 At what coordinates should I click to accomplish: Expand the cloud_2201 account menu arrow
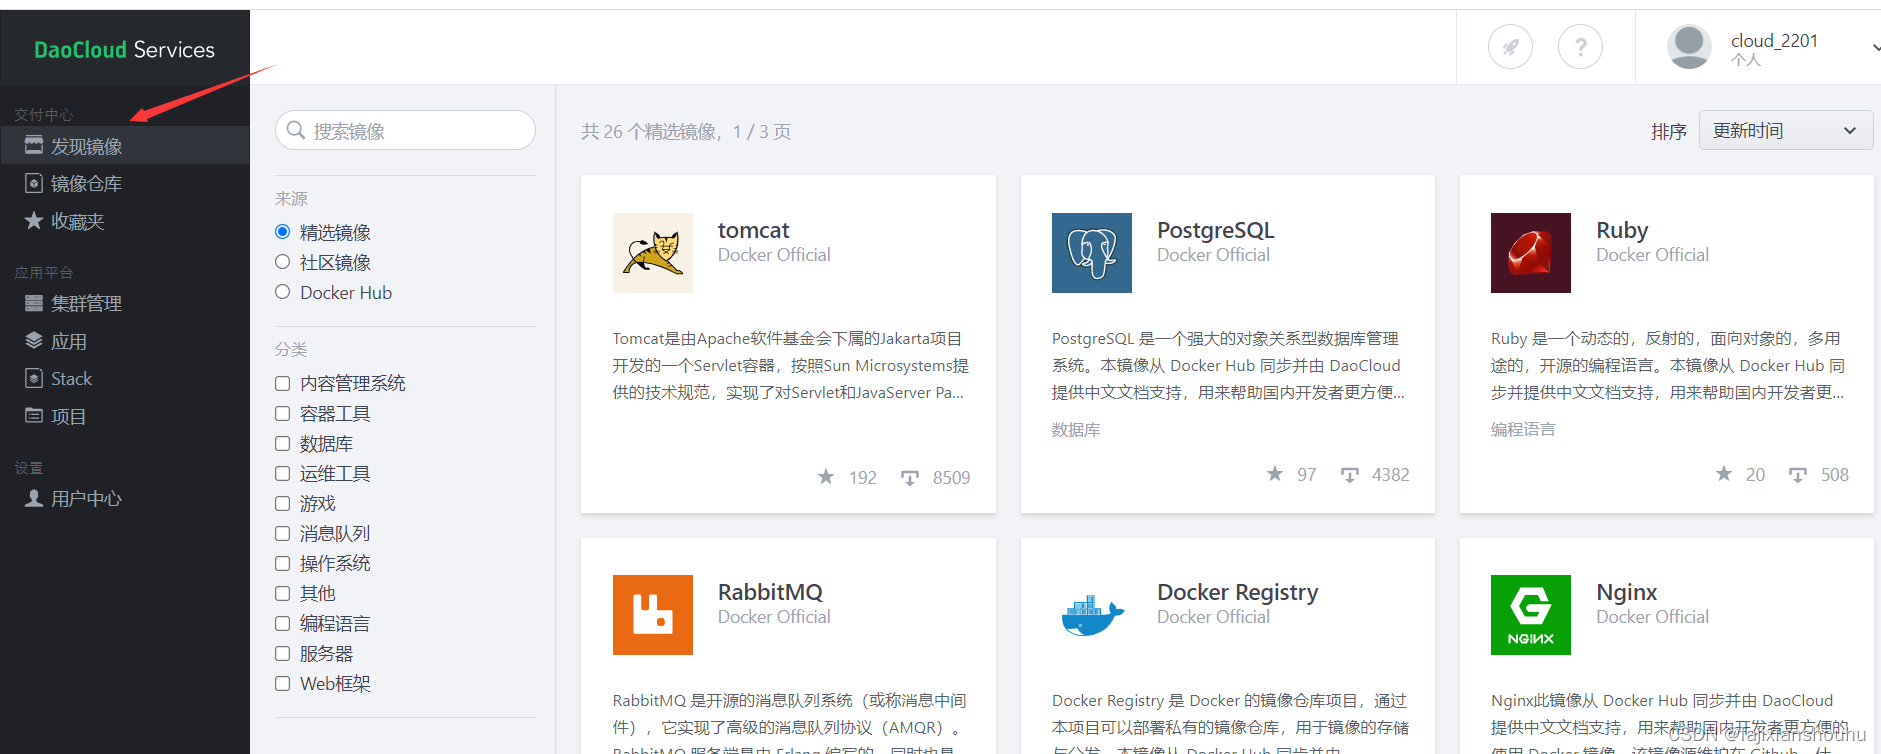click(x=1875, y=47)
